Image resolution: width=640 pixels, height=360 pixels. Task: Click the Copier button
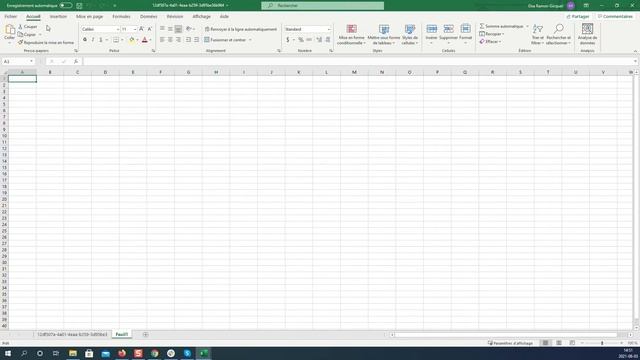click(x=27, y=34)
